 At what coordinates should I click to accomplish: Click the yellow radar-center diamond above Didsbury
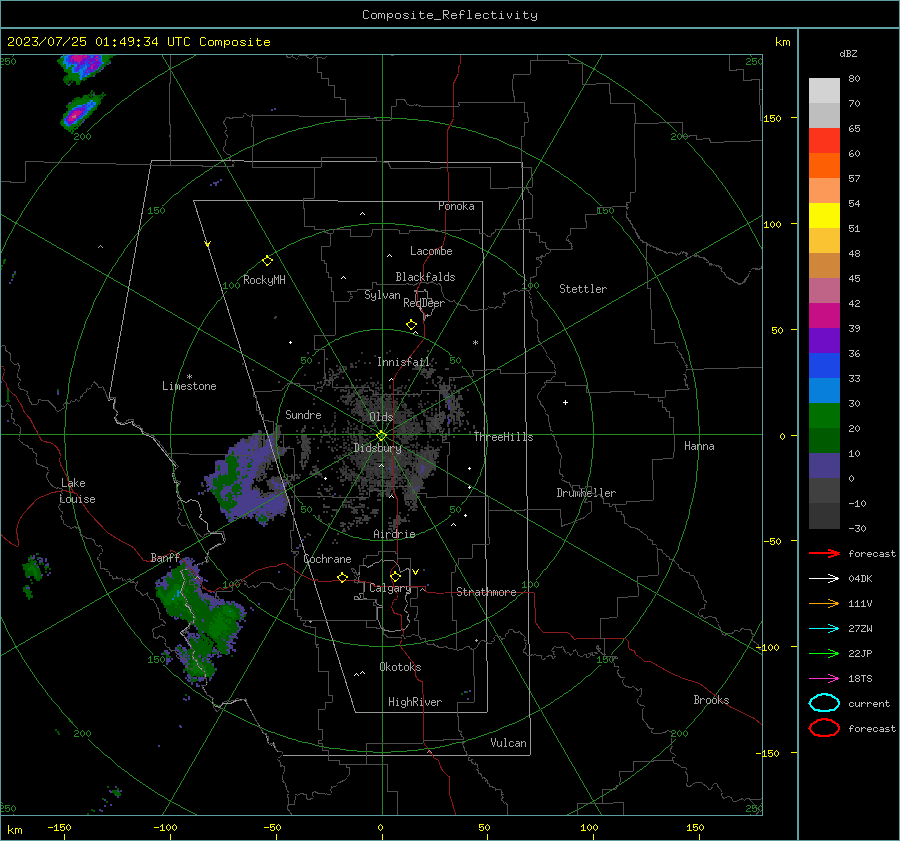[x=381, y=436]
